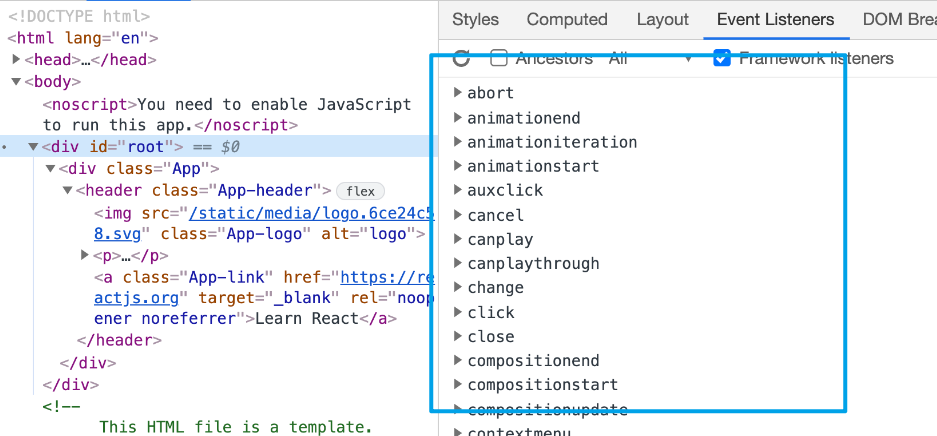Collapse the body element node

(16, 82)
